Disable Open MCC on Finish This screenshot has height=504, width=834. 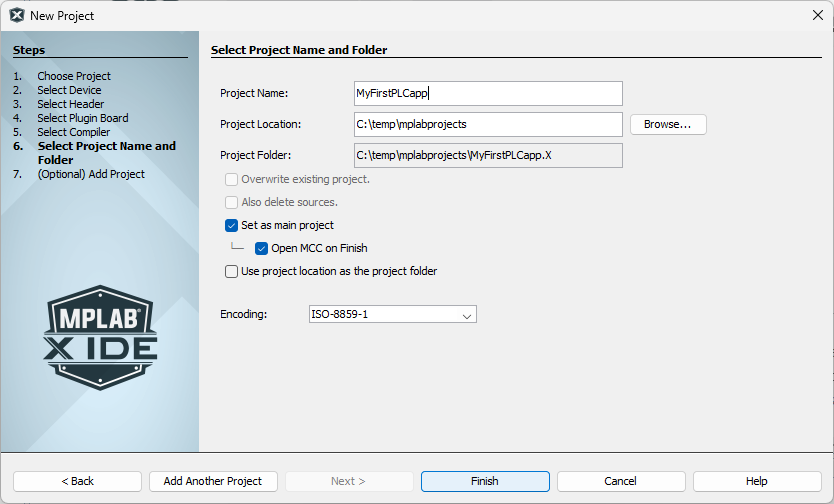click(262, 248)
